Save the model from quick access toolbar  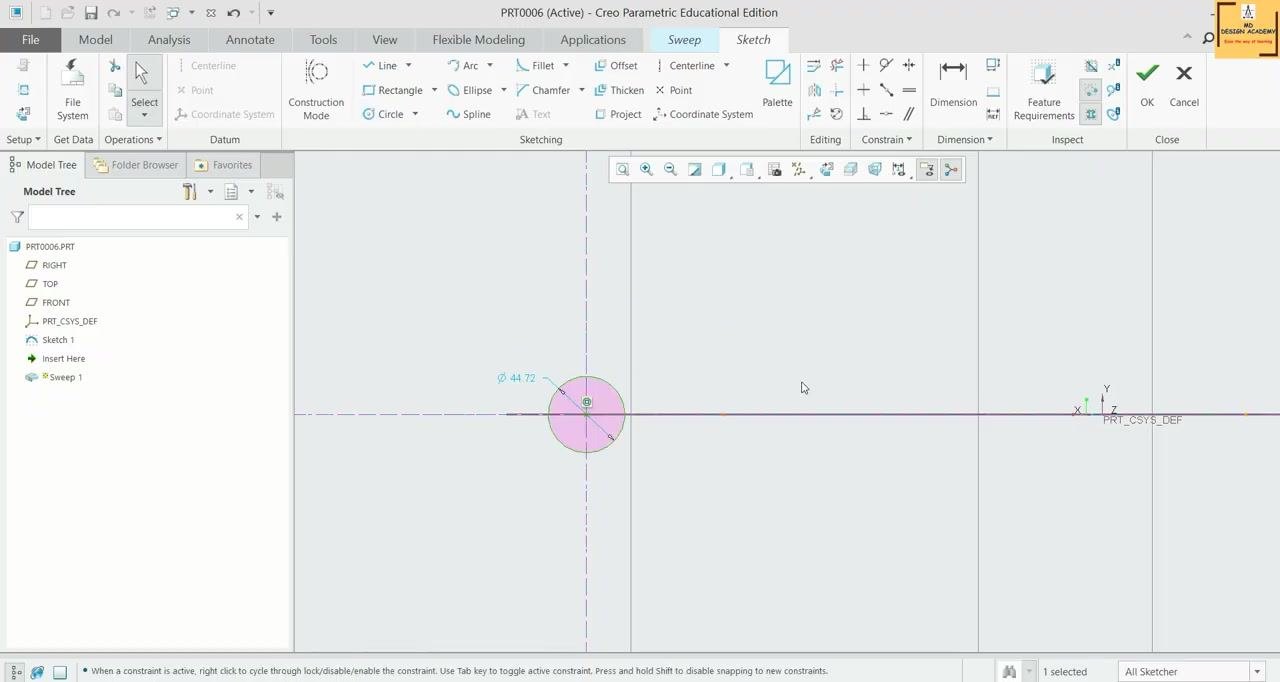click(91, 13)
